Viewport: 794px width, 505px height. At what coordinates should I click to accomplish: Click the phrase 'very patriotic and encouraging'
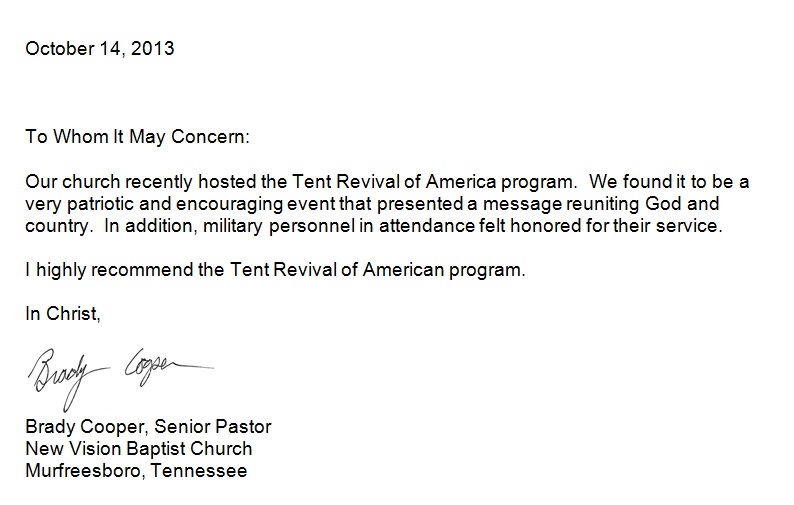[154, 204]
